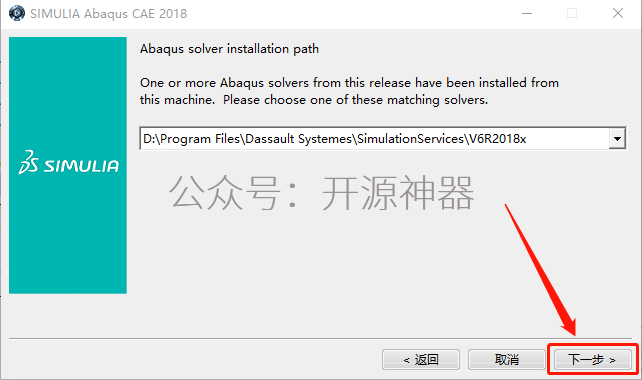
Task: Click the lower teal banner area below the logo
Action: 68,235
